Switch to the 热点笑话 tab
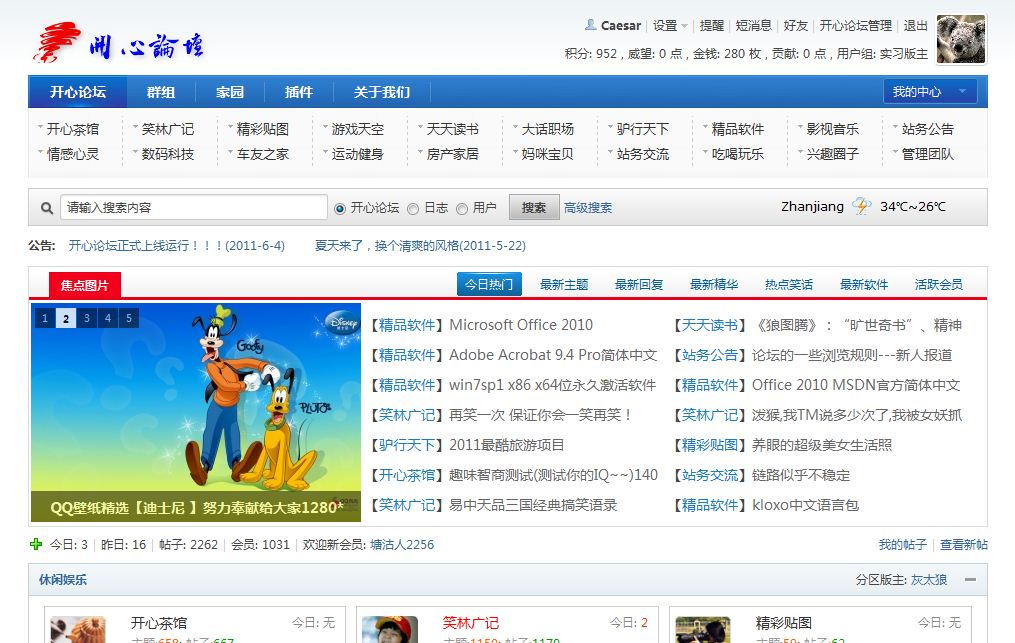 click(x=788, y=284)
